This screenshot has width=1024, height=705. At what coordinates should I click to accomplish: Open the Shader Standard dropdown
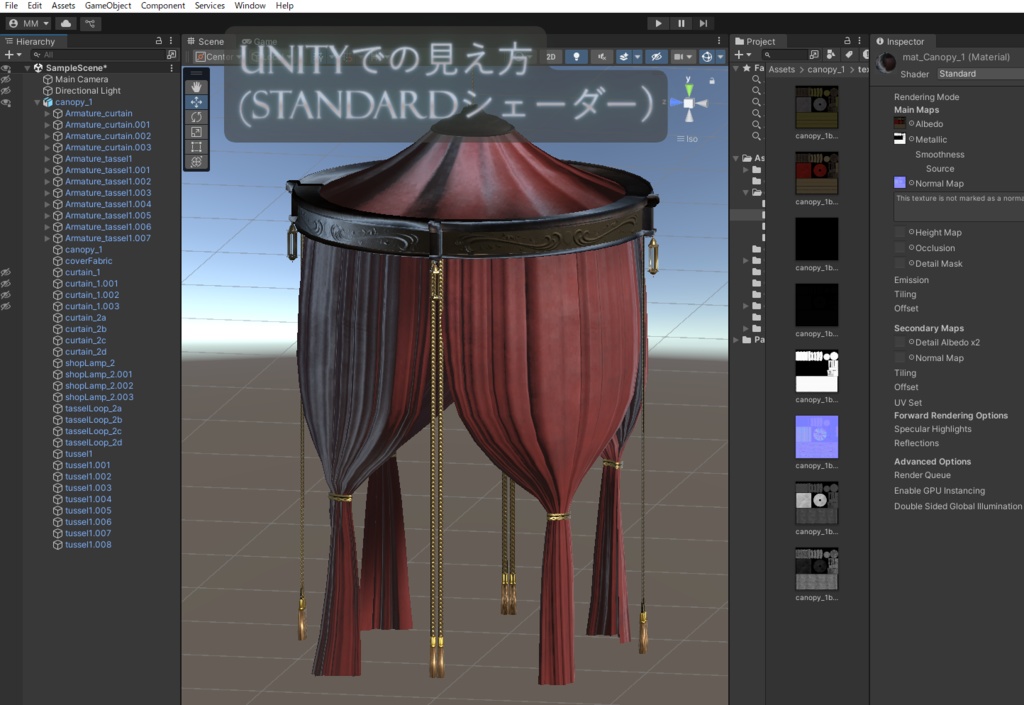click(980, 74)
